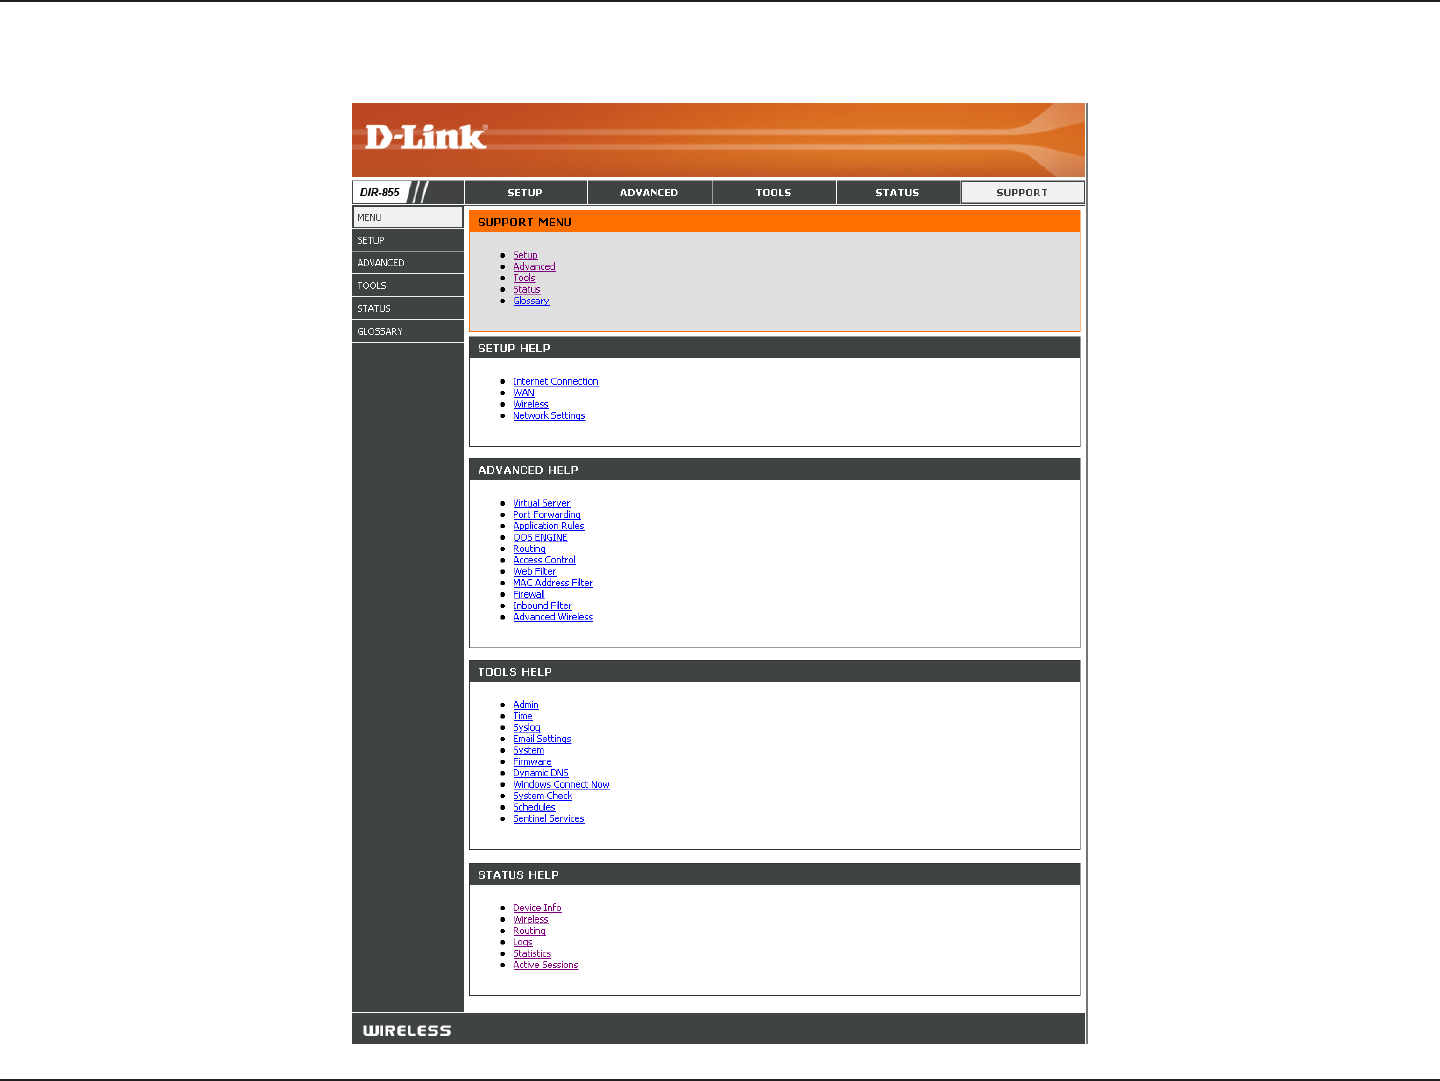The height and width of the screenshot is (1081, 1440).
Task: Click the Windows Connect Now help link
Action: [x=561, y=785]
